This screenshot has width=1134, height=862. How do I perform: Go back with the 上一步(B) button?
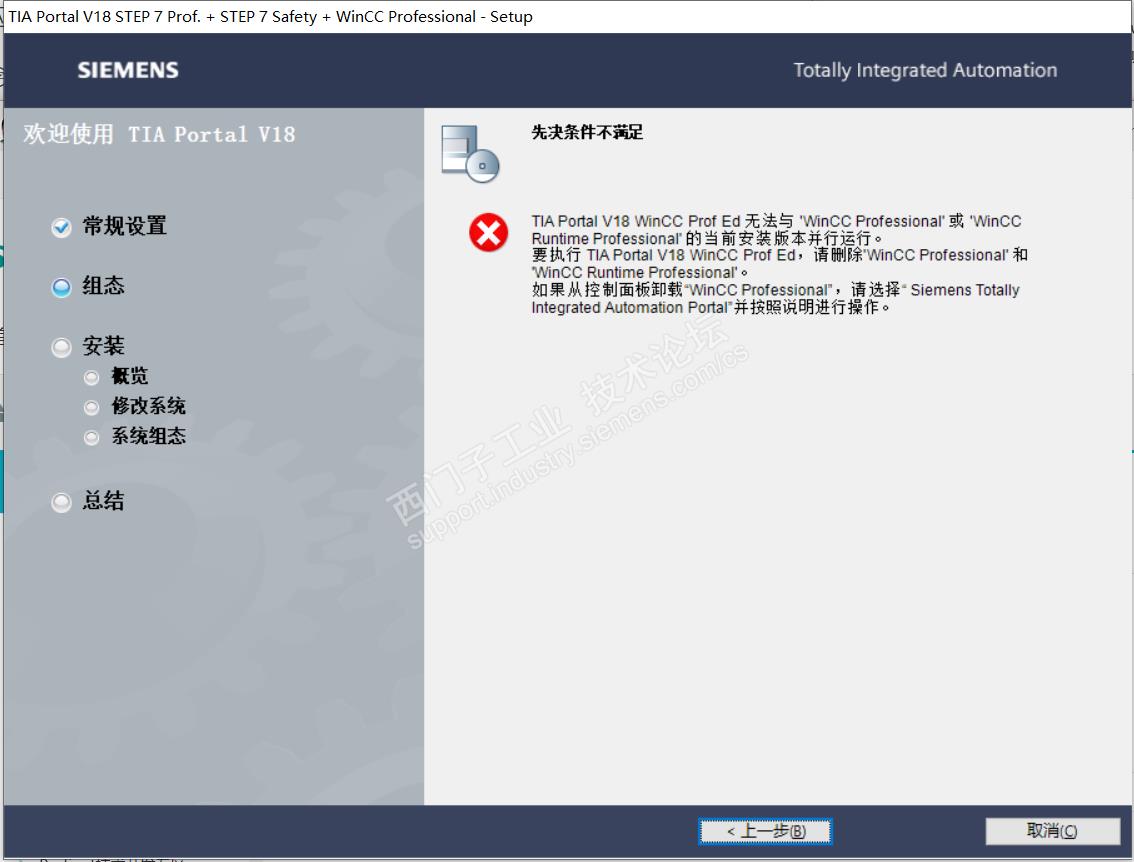coord(765,831)
